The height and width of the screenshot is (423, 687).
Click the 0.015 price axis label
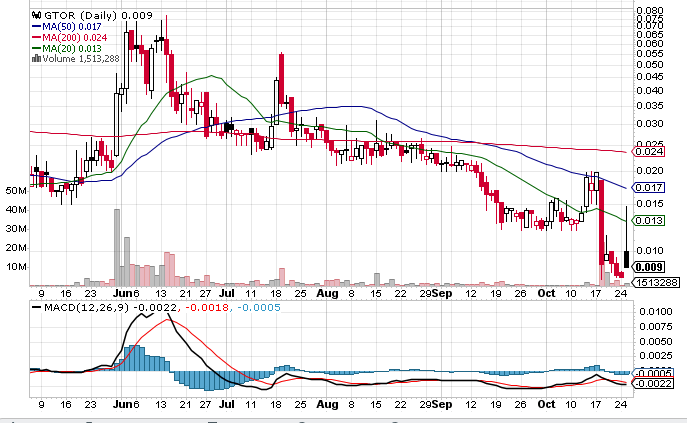click(x=650, y=204)
